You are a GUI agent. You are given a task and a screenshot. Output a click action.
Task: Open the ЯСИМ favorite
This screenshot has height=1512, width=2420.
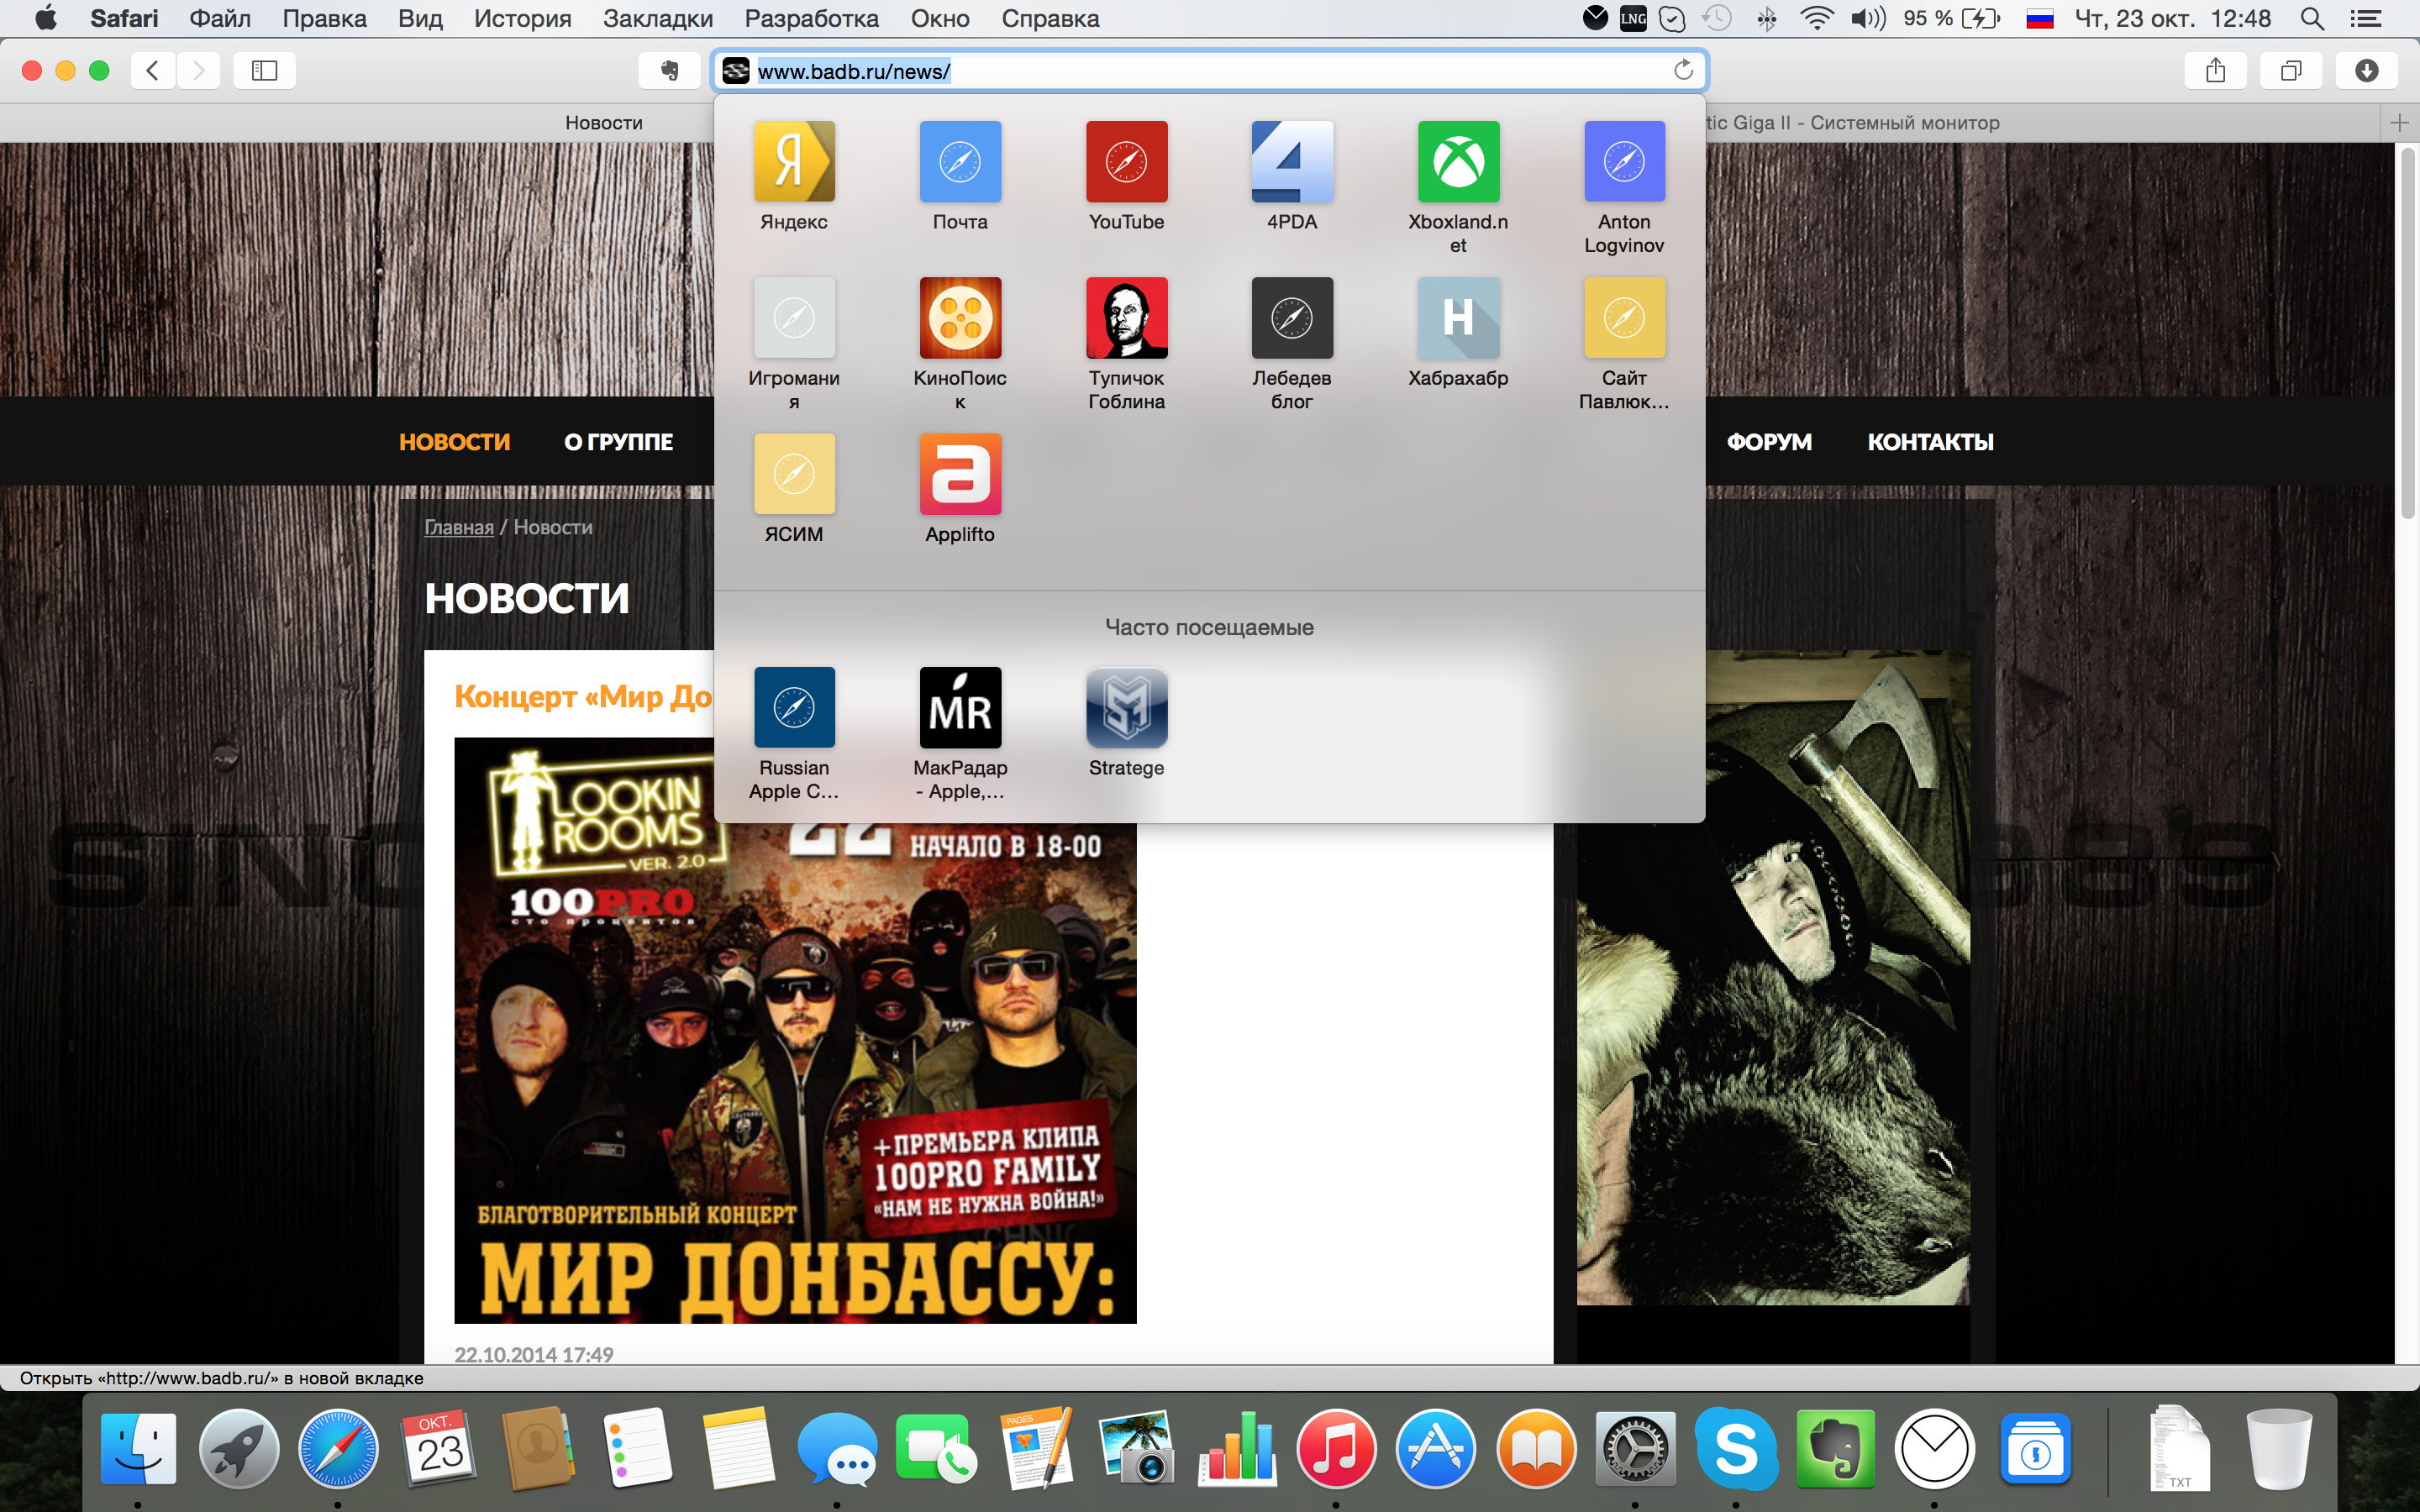(794, 473)
